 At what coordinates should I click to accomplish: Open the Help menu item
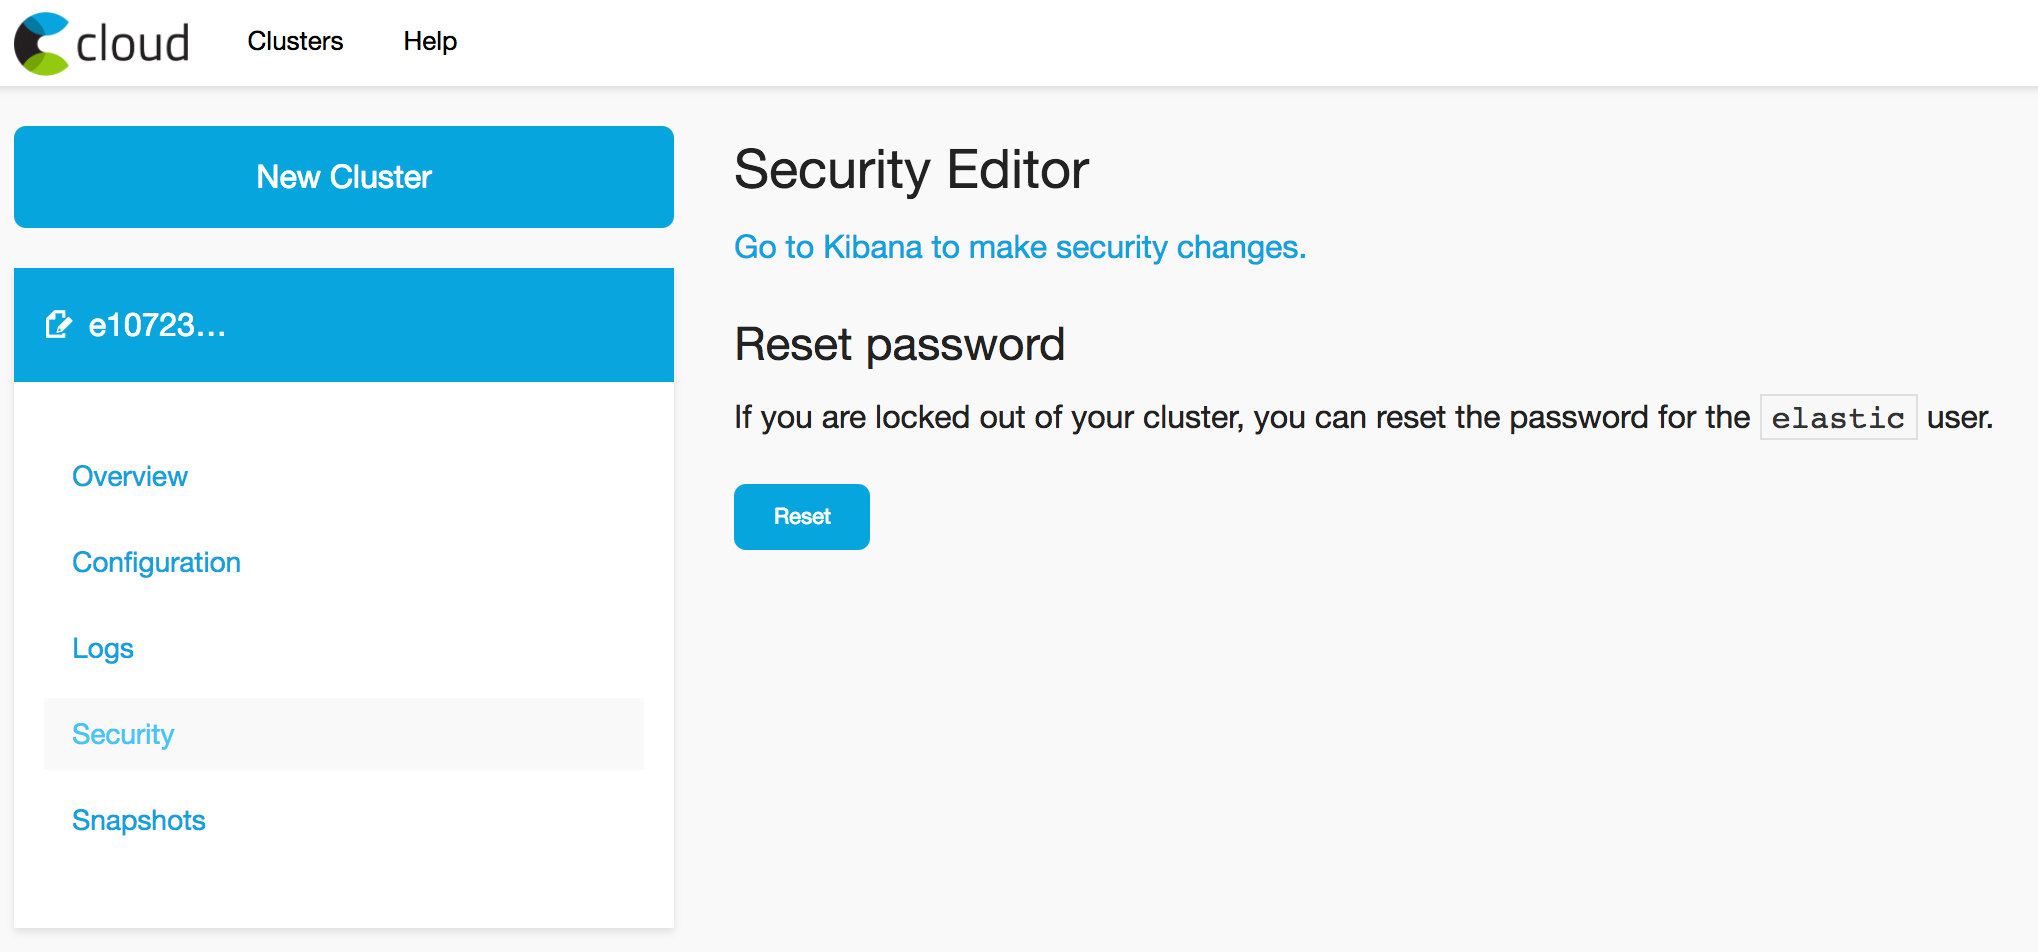tap(430, 41)
